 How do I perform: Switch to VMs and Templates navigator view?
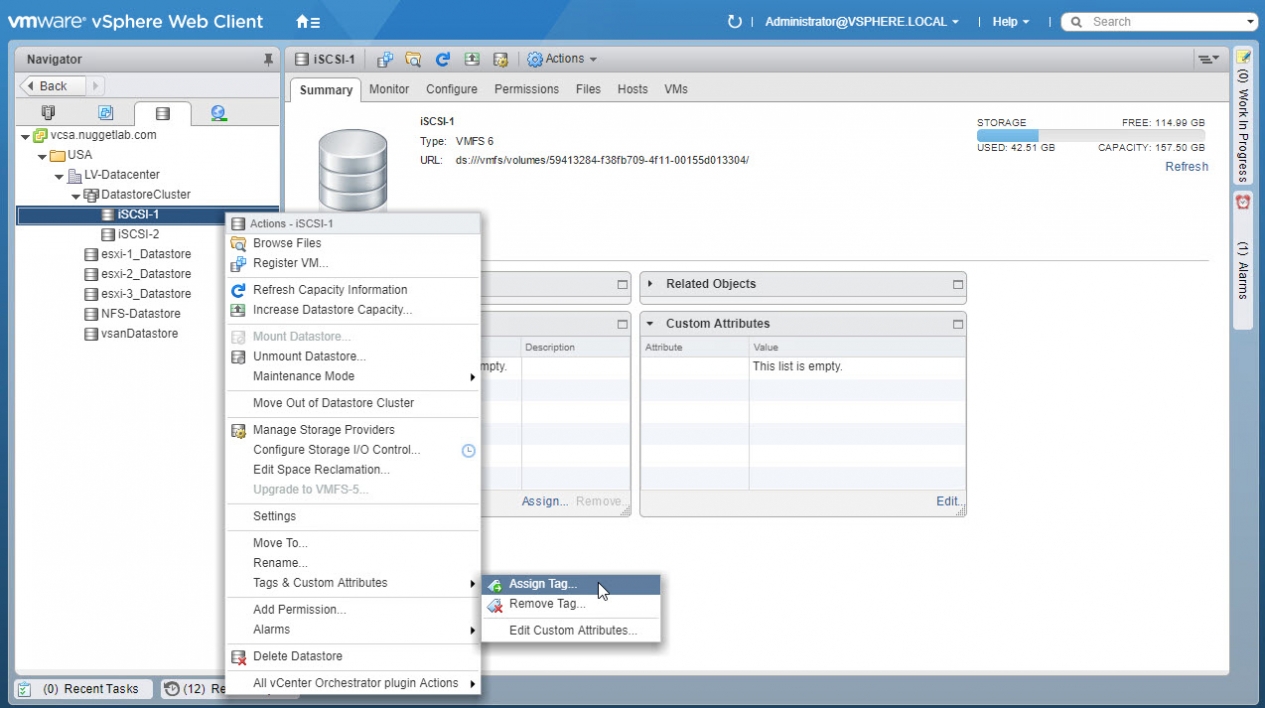coord(105,113)
